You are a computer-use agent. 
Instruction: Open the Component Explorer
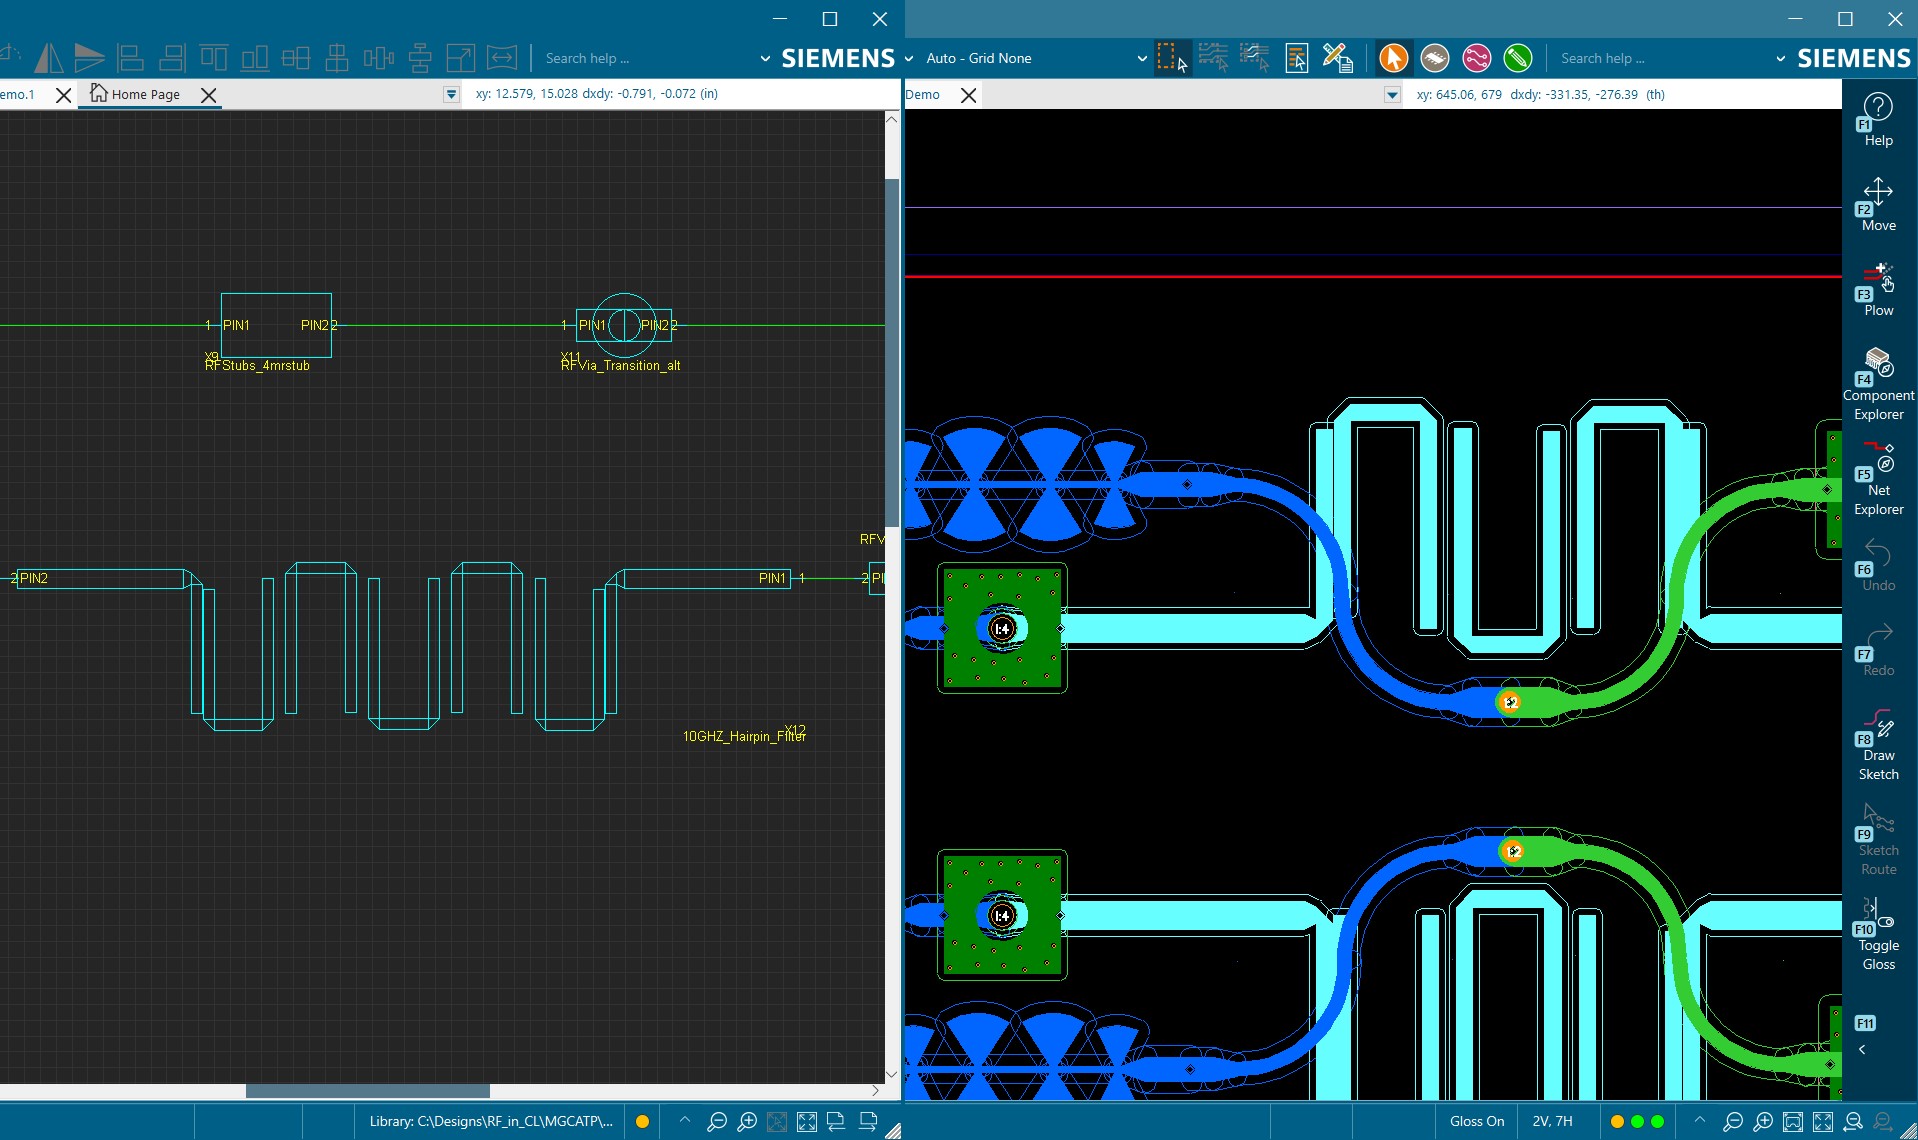[1877, 383]
